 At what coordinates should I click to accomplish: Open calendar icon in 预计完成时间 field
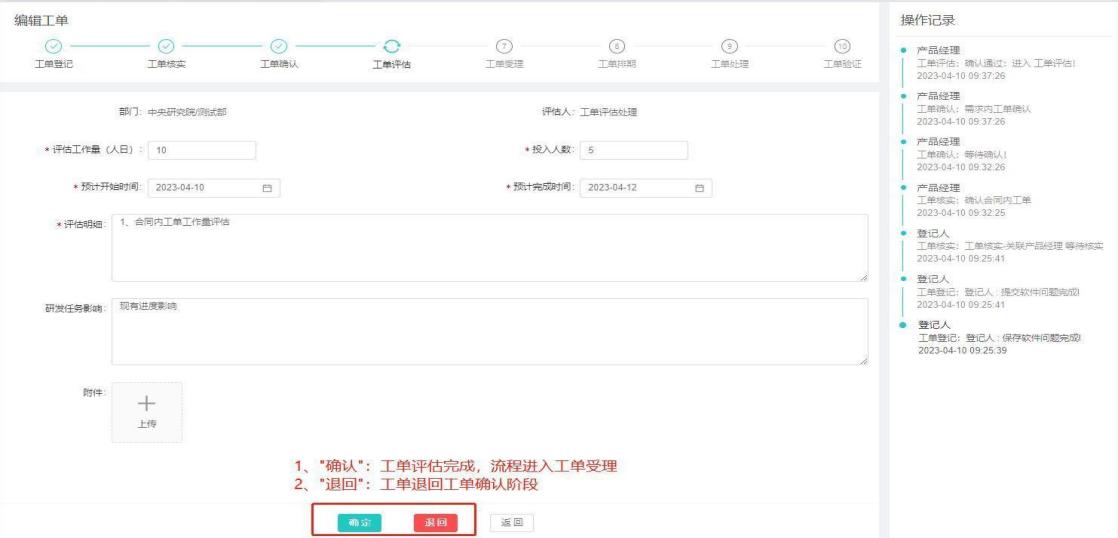699,188
